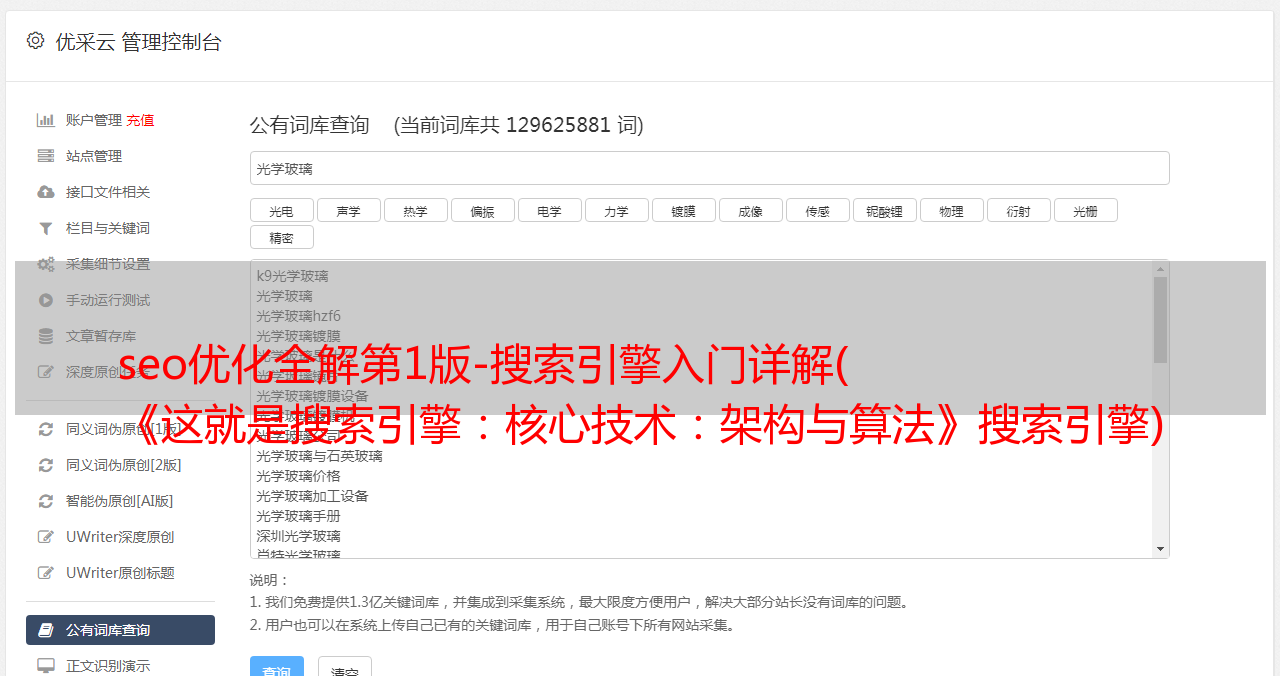The image size is (1280, 676).
Task: Go to UWriter原创标题 in the sidebar
Action: click(120, 573)
